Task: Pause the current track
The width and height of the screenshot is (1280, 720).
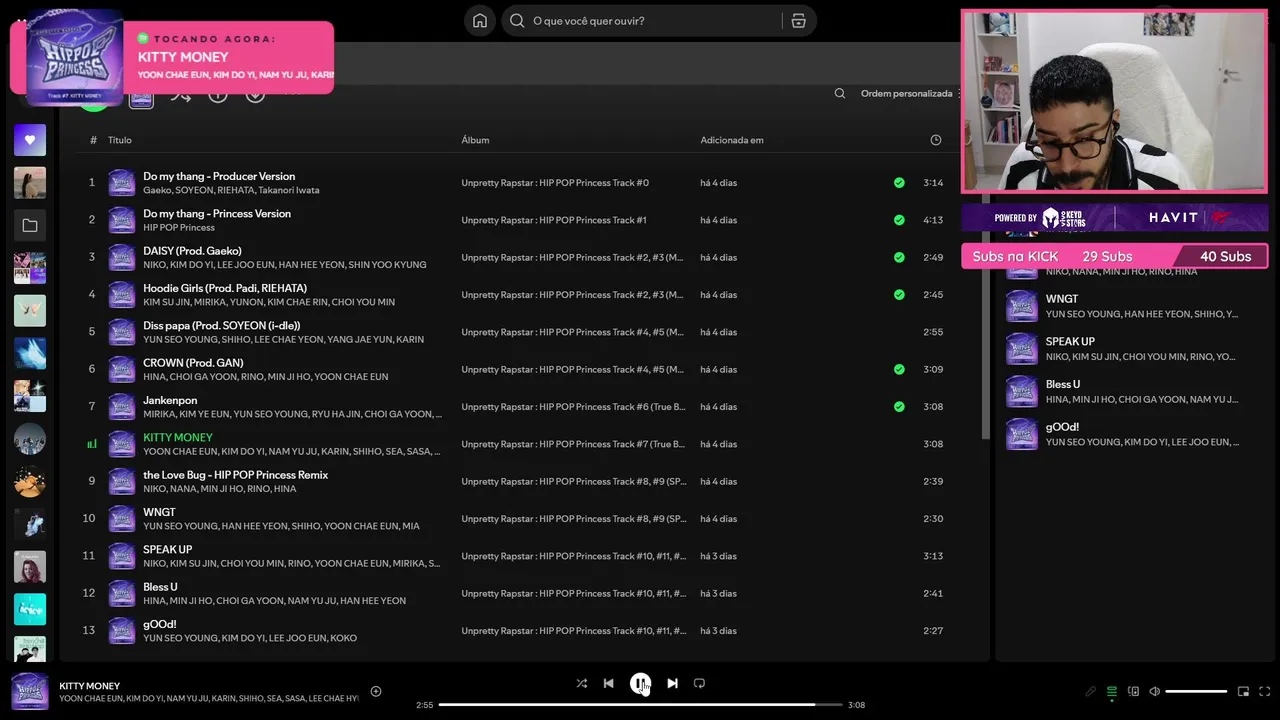Action: (640, 683)
